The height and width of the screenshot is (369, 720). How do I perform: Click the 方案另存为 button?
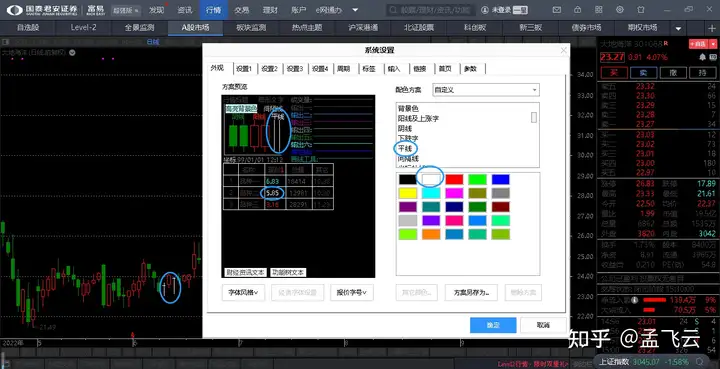coord(471,292)
